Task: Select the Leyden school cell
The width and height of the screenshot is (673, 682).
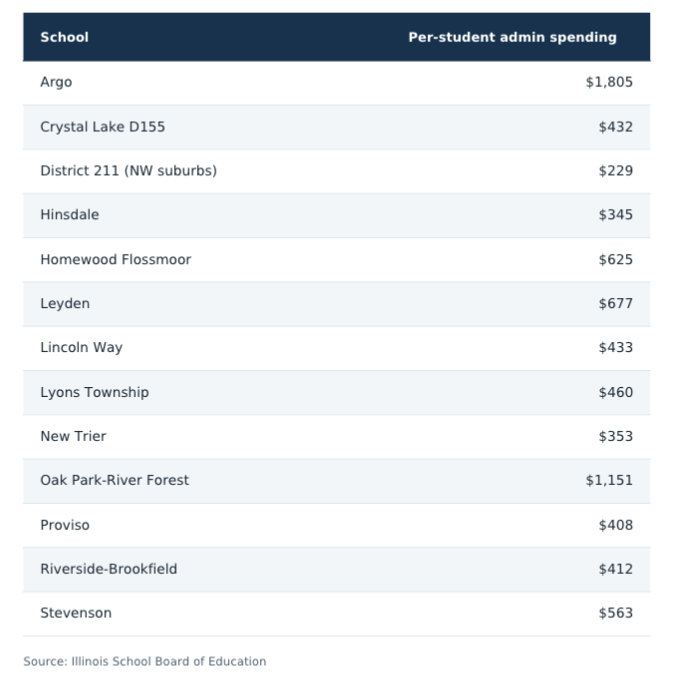Action: (x=65, y=304)
